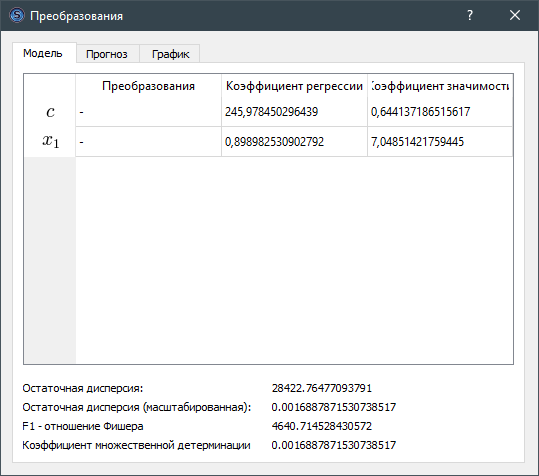The height and width of the screenshot is (476, 539).
Task: Select significance cell 7,04851421759445
Action: click(440, 142)
